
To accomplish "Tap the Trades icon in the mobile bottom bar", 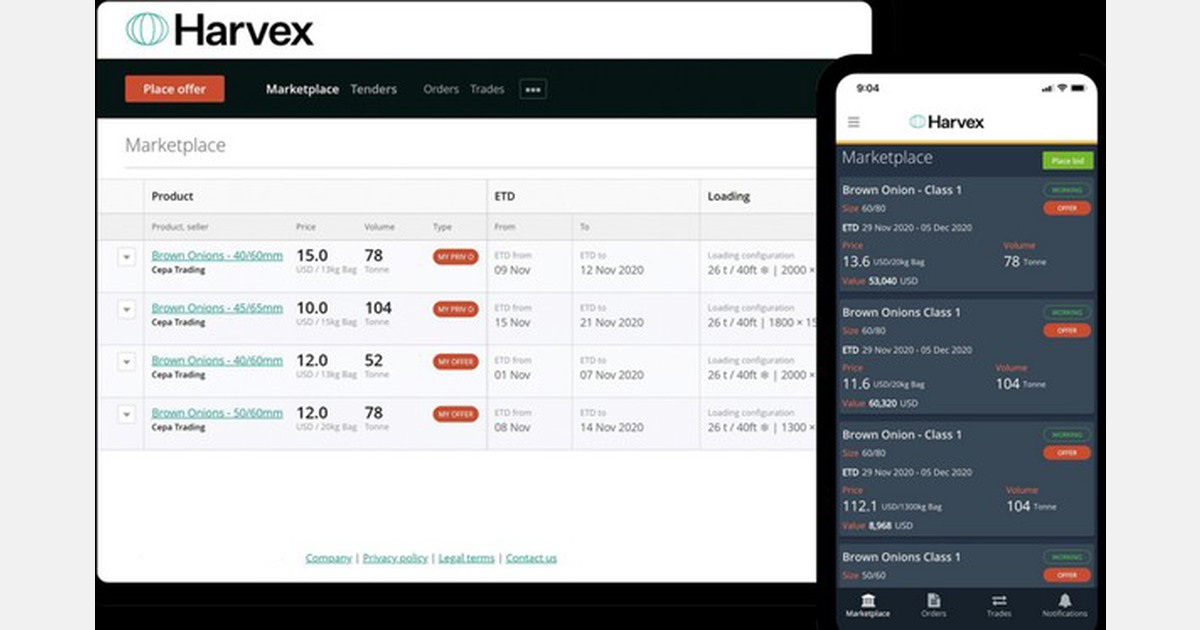I will click(x=999, y=604).
